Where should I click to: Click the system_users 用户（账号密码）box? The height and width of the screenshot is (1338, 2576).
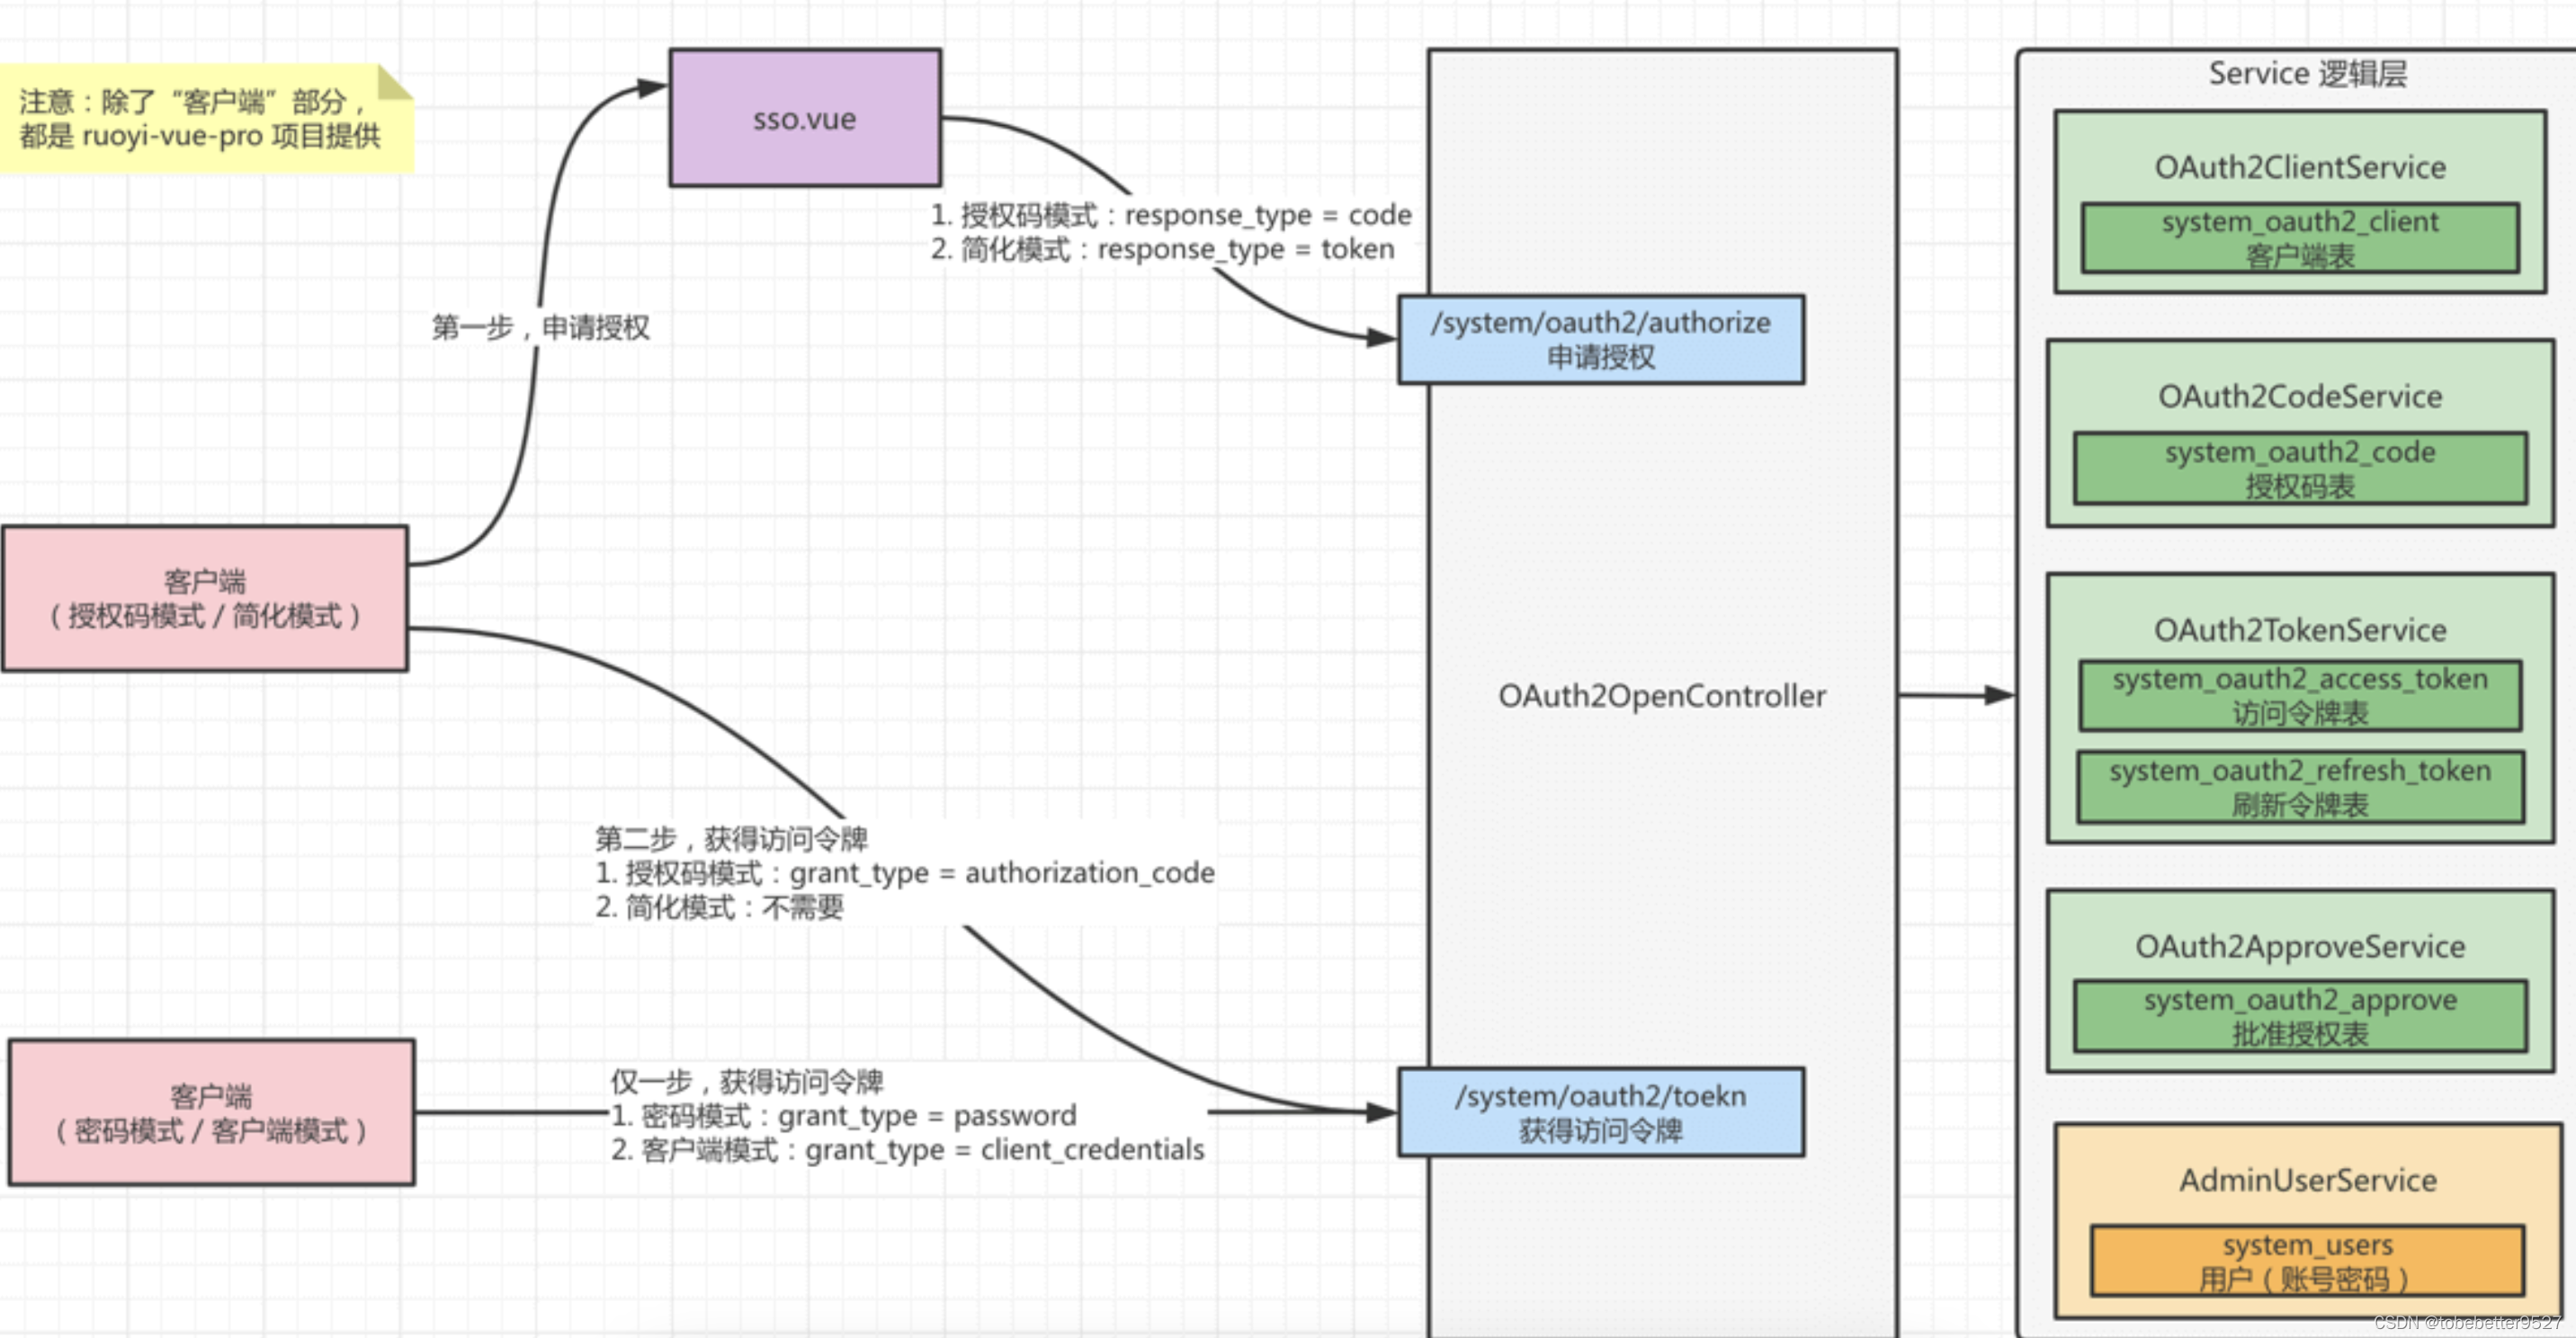pyautogui.click(x=2308, y=1261)
